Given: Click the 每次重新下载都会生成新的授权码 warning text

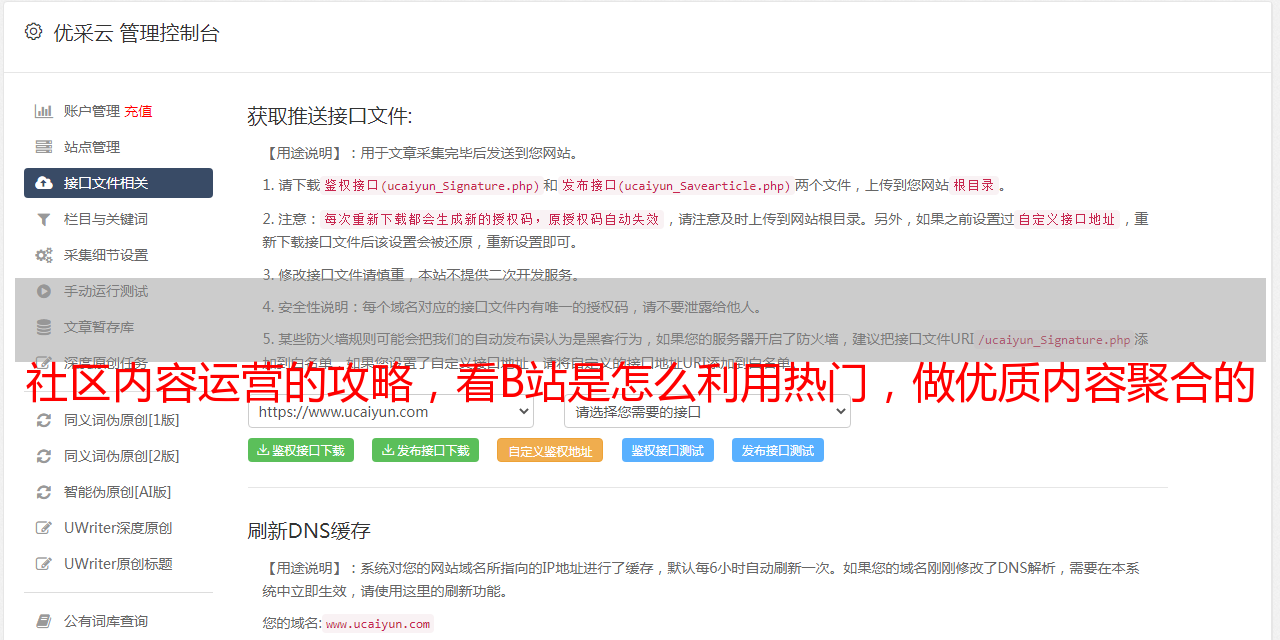Looking at the screenshot, I should (492, 219).
